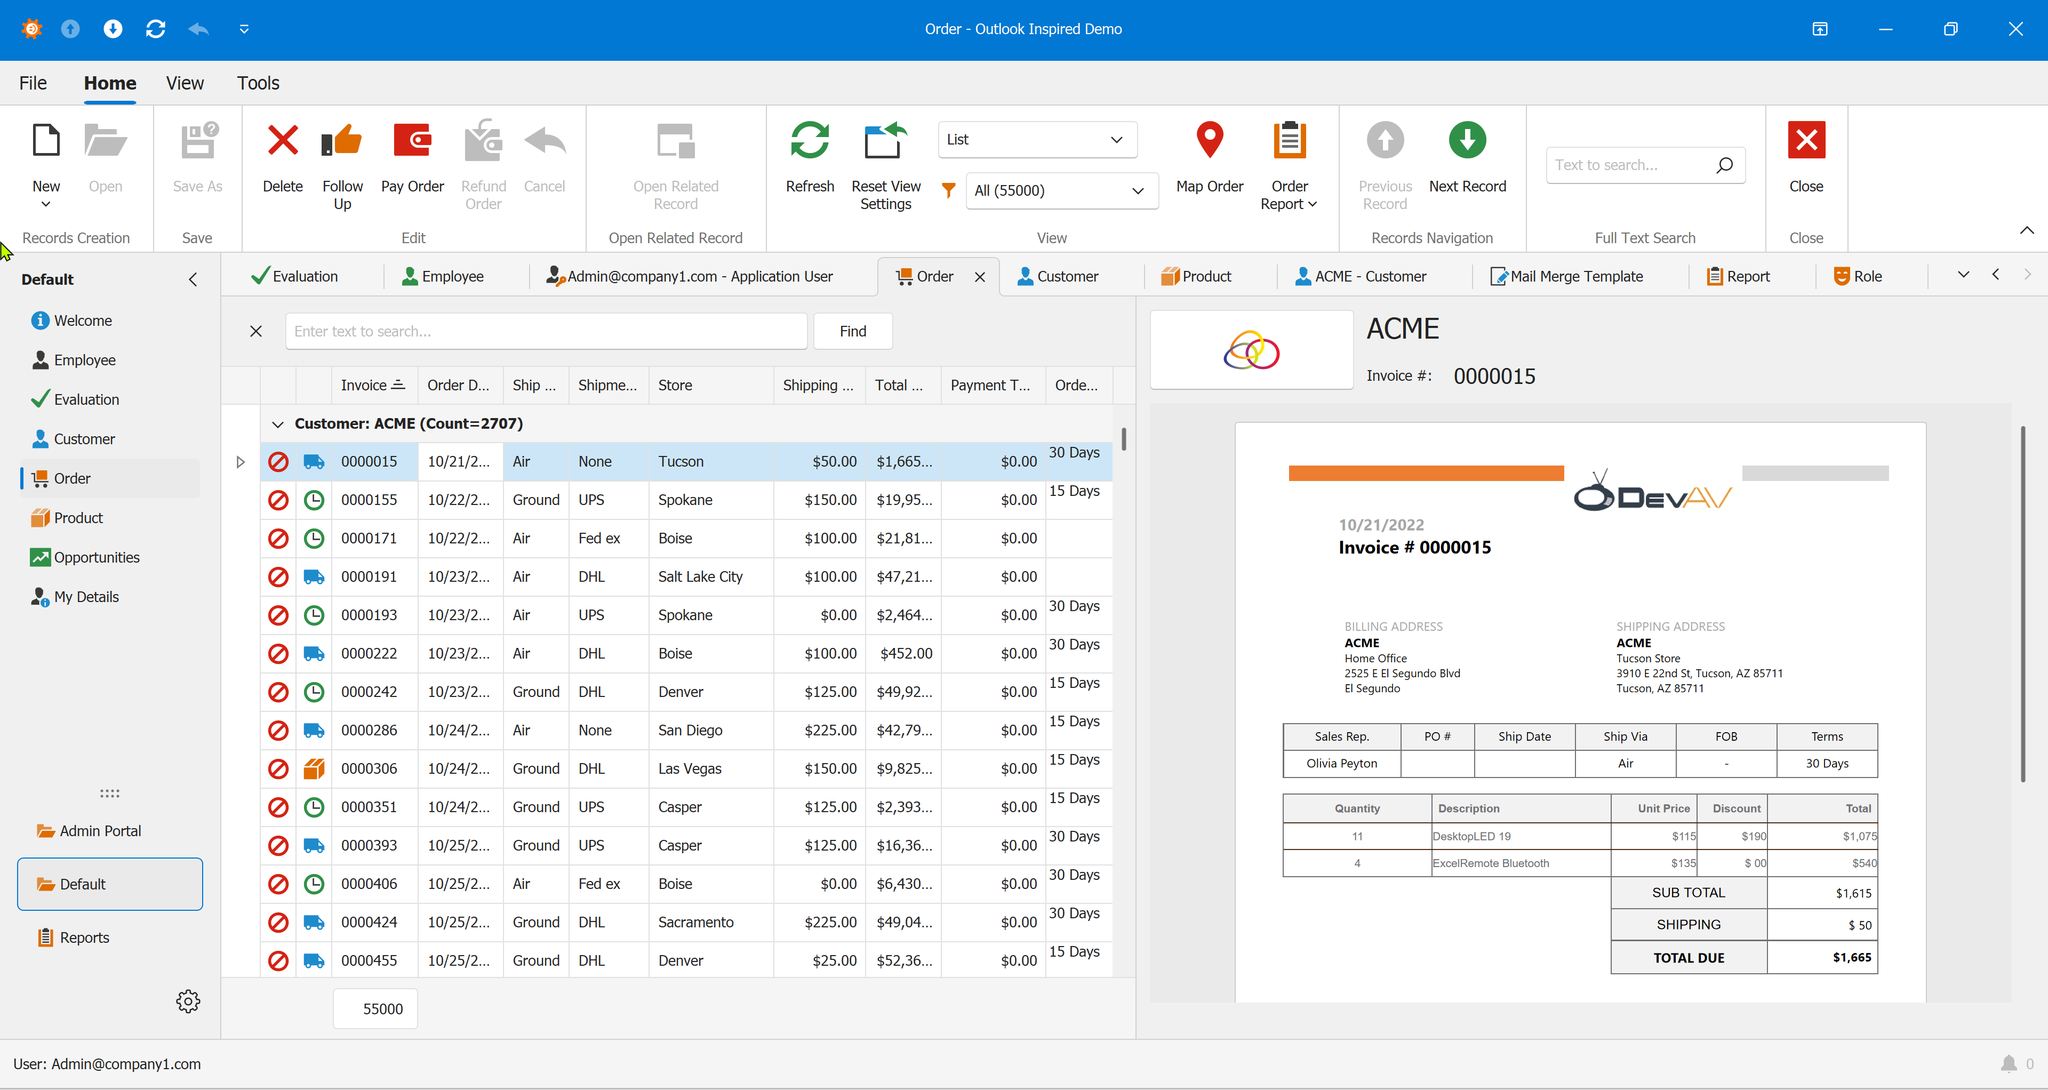2048x1090 pixels.
Task: Expand the row indicator for invoice 0000015
Action: (240, 462)
